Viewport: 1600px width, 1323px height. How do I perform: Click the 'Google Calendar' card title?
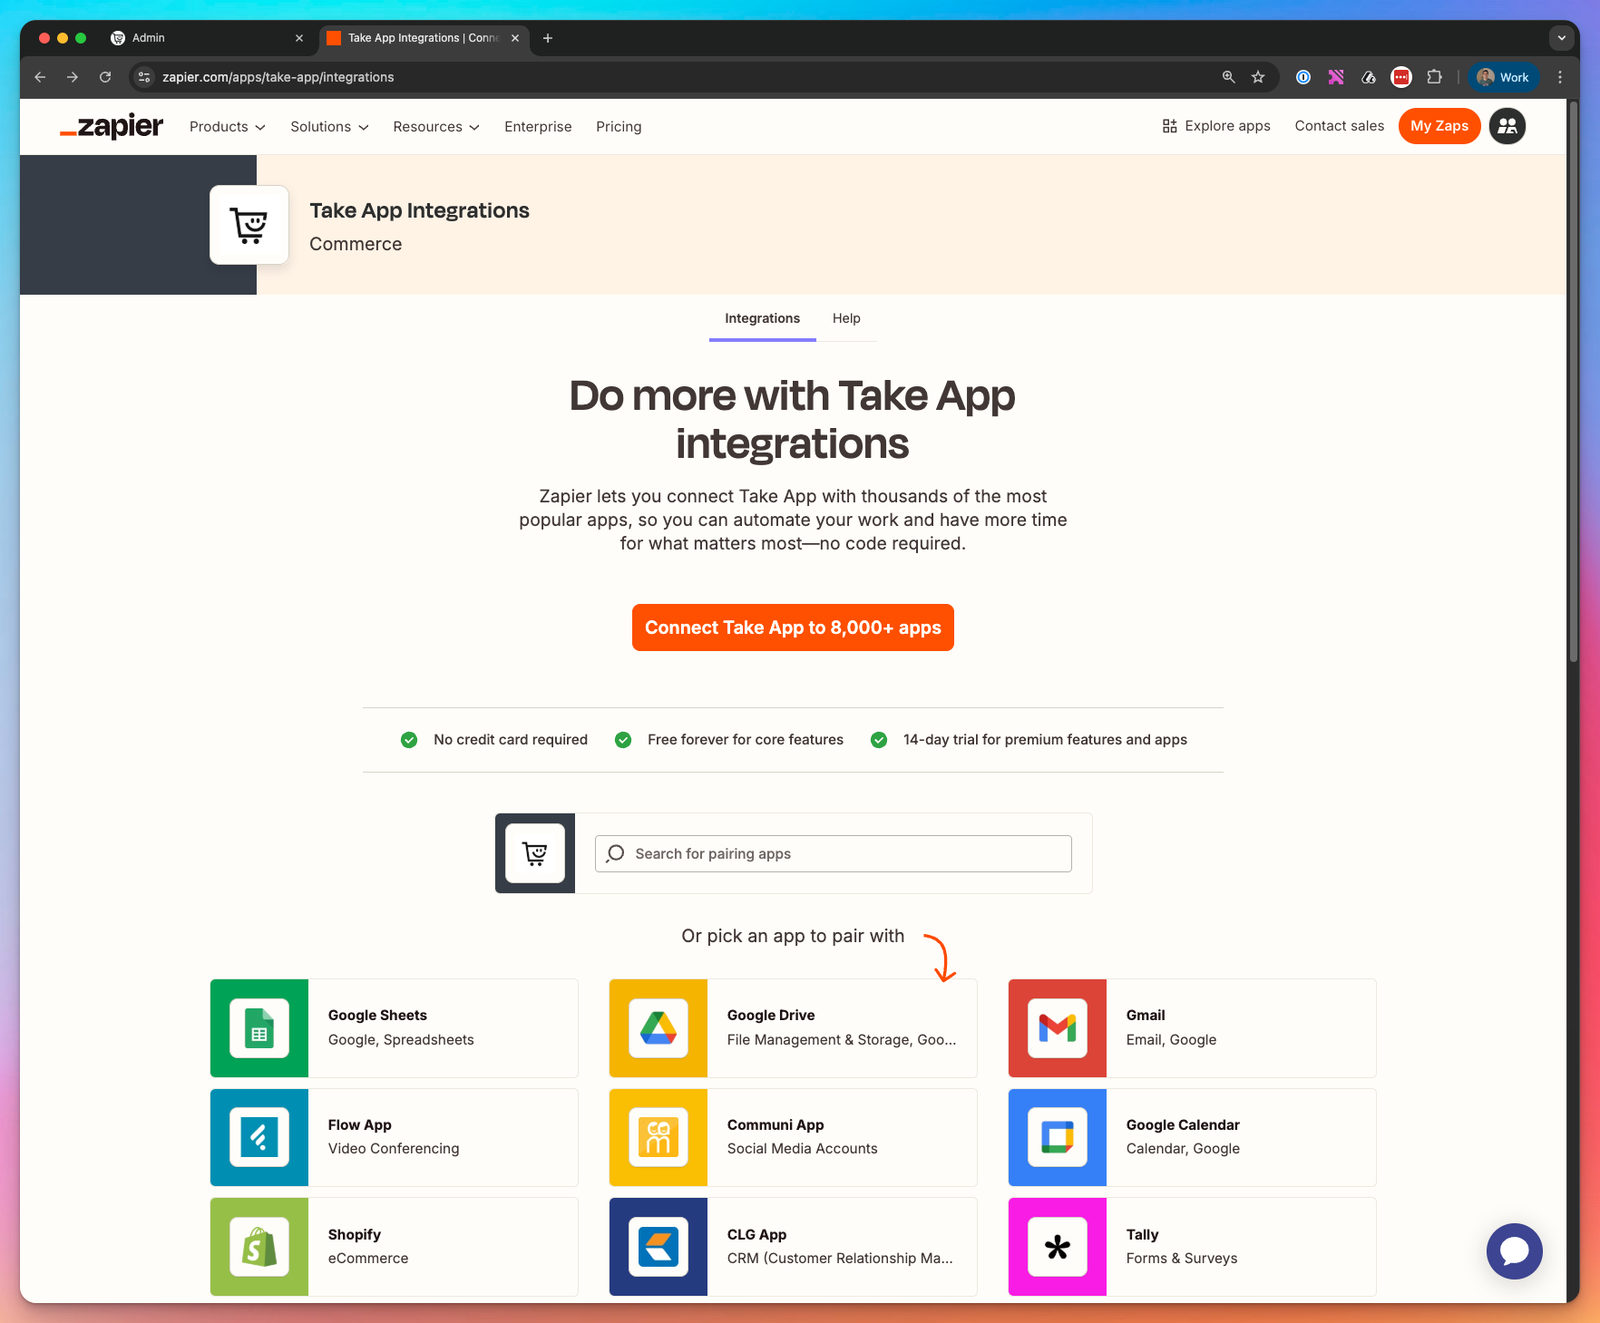click(1183, 1125)
